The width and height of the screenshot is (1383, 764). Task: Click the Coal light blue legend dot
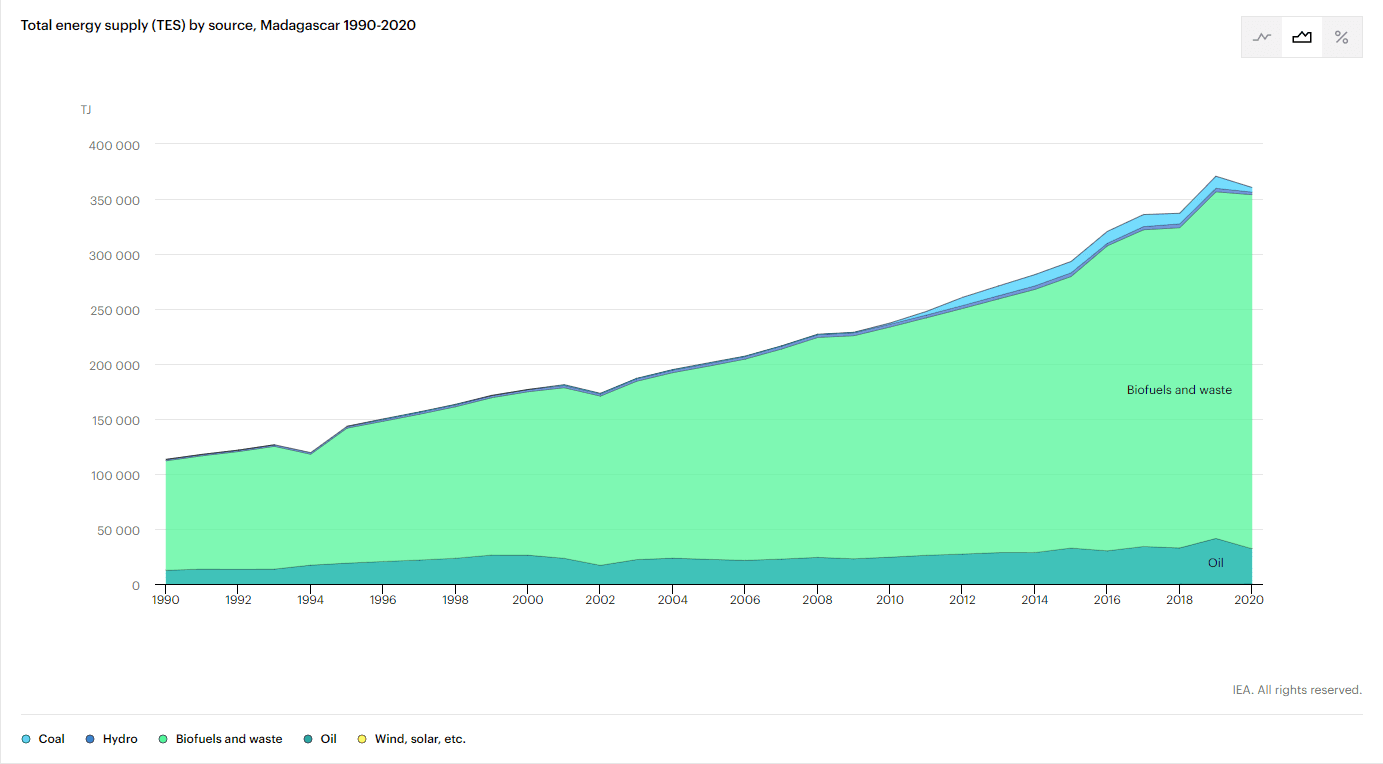click(26, 739)
